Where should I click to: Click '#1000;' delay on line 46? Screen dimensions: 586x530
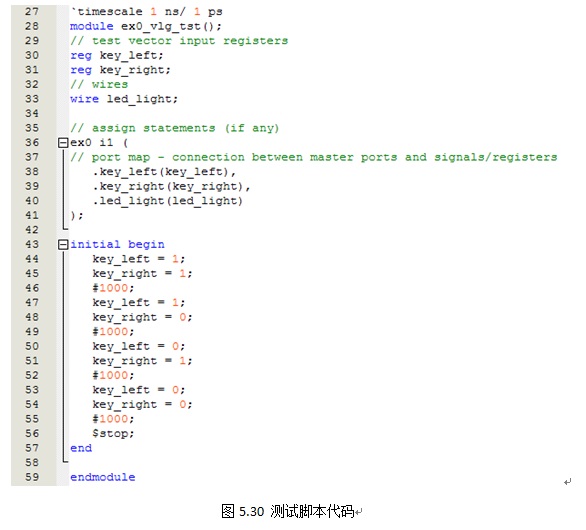tap(113, 288)
